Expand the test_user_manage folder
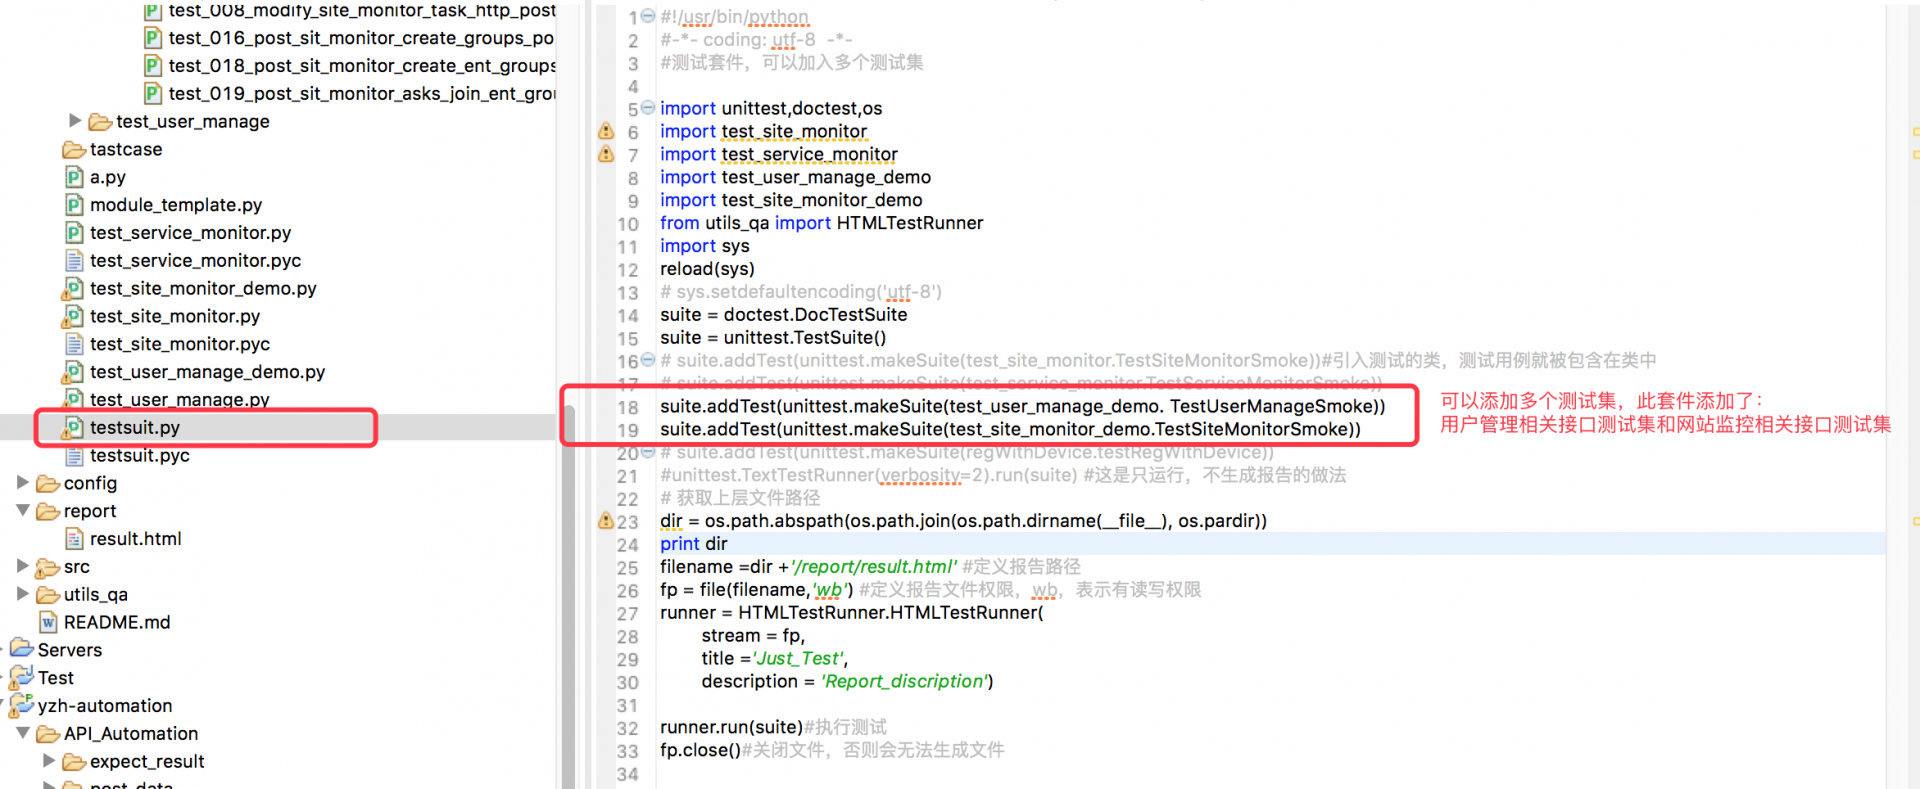Image resolution: width=1920 pixels, height=789 pixels. pyautogui.click(x=75, y=120)
